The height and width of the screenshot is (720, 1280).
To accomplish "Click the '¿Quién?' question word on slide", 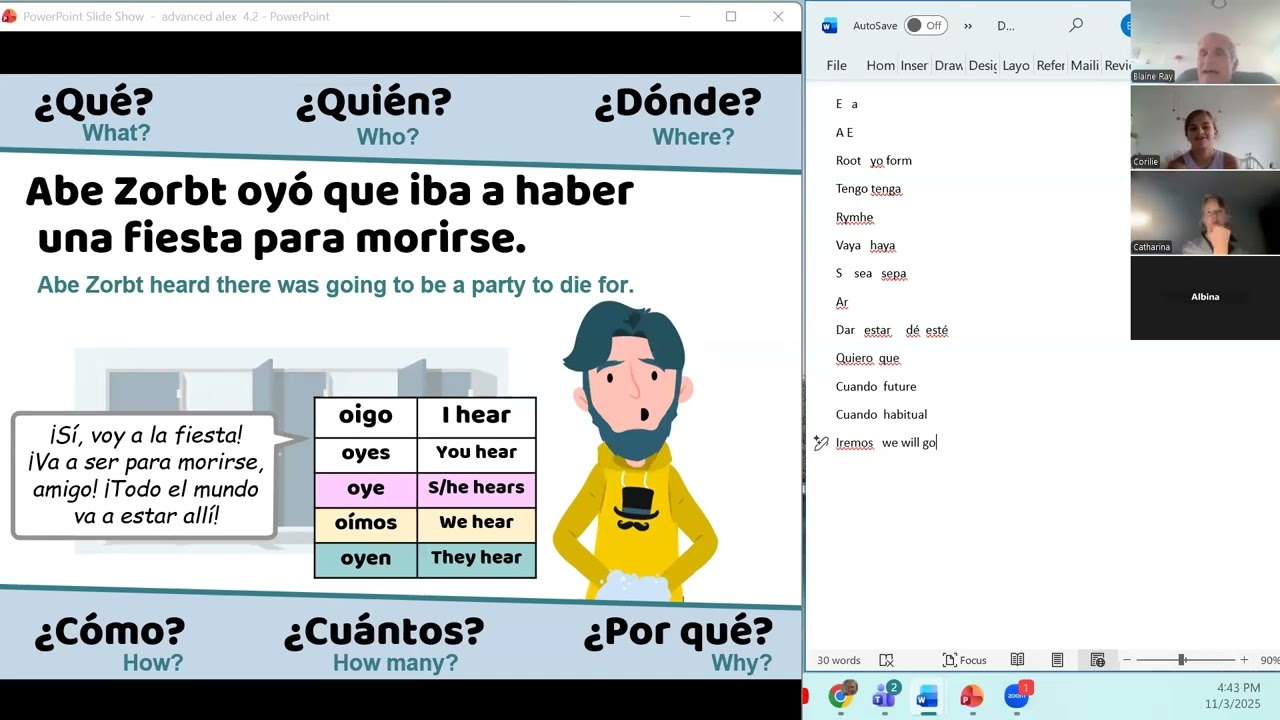I will (374, 103).
